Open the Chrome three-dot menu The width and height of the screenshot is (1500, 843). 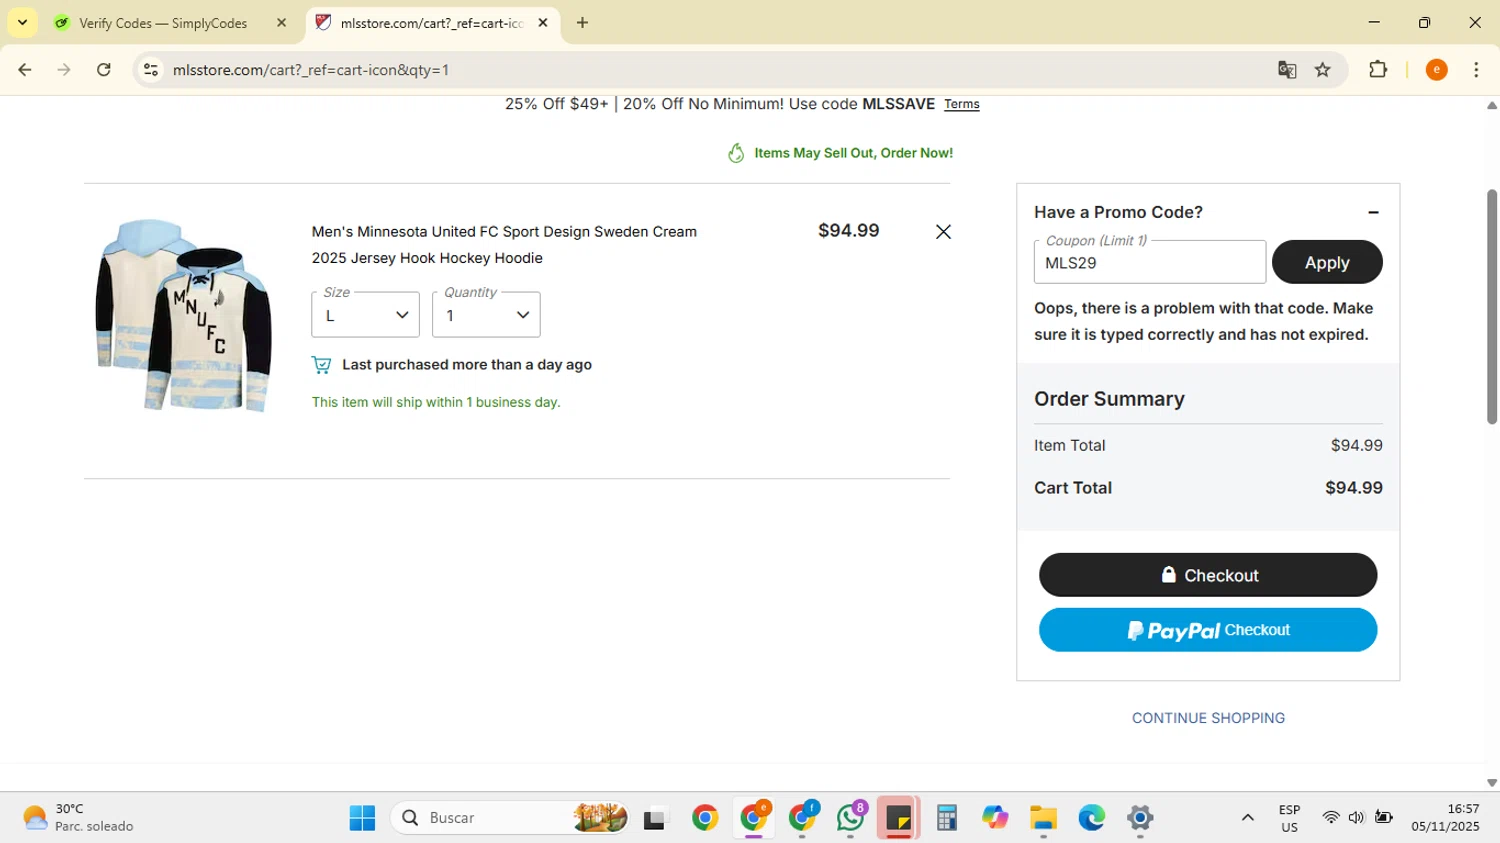coord(1476,70)
